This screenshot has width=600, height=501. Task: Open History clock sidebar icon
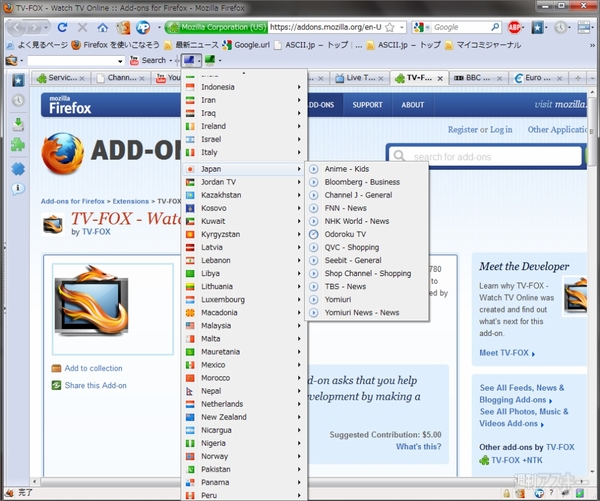coord(18,101)
